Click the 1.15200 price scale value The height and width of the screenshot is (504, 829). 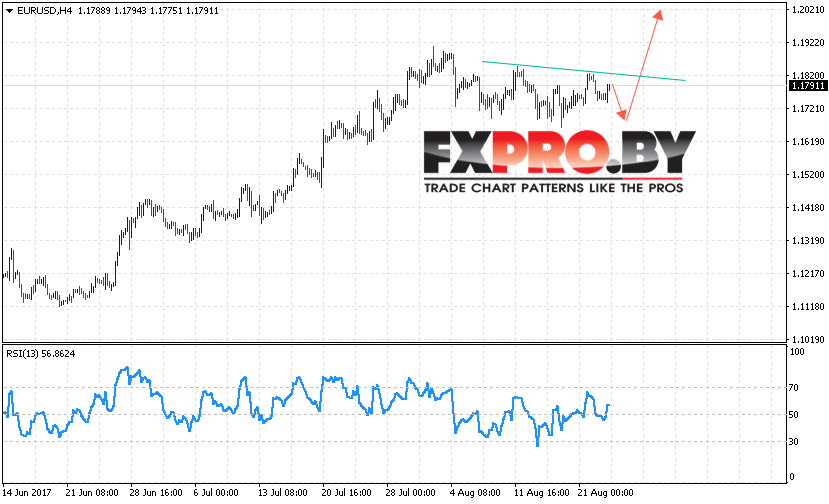coord(808,175)
